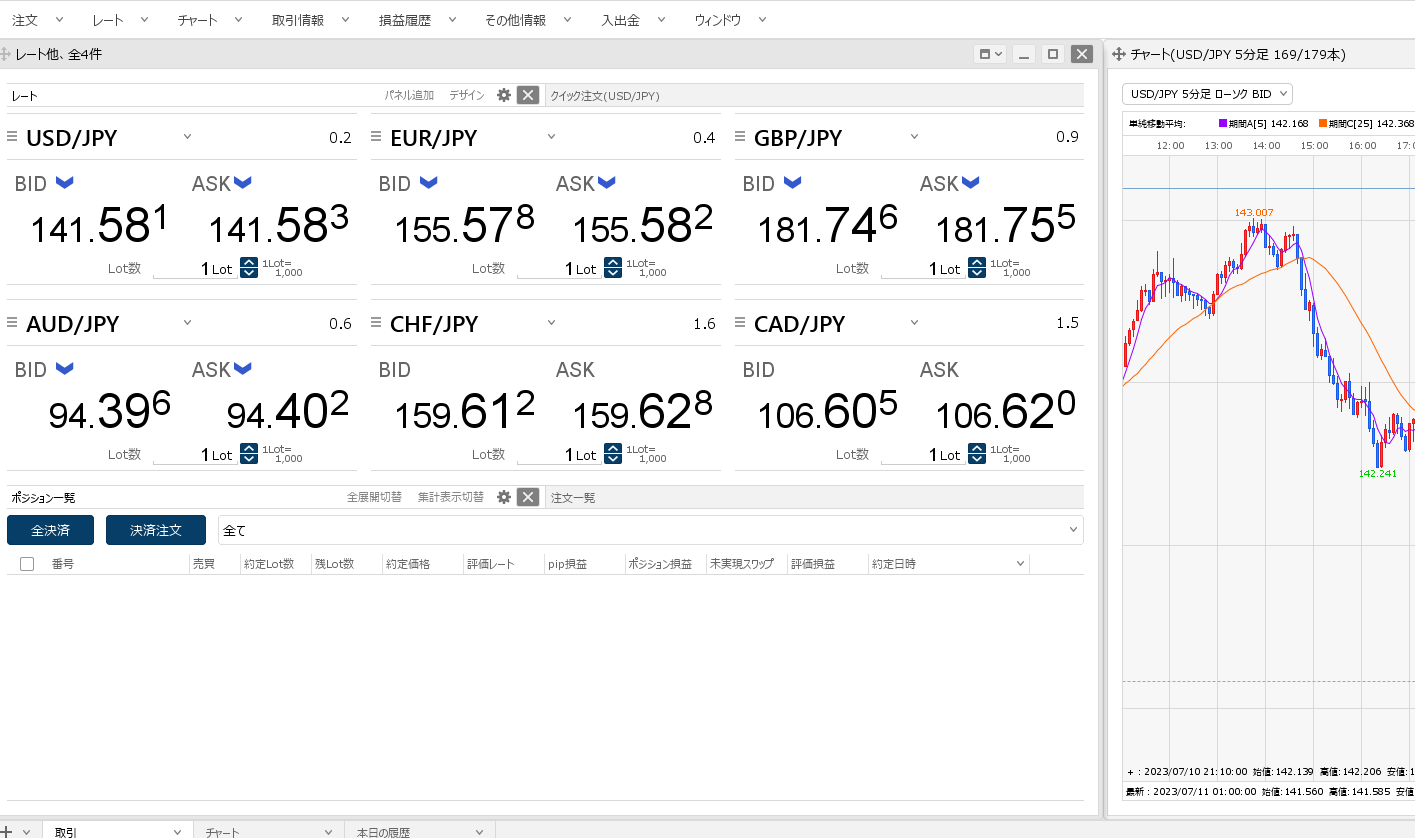Viewport: 1415px width, 838px height.
Task: Open the window layout icon in レート他 title bar
Action: (x=989, y=54)
